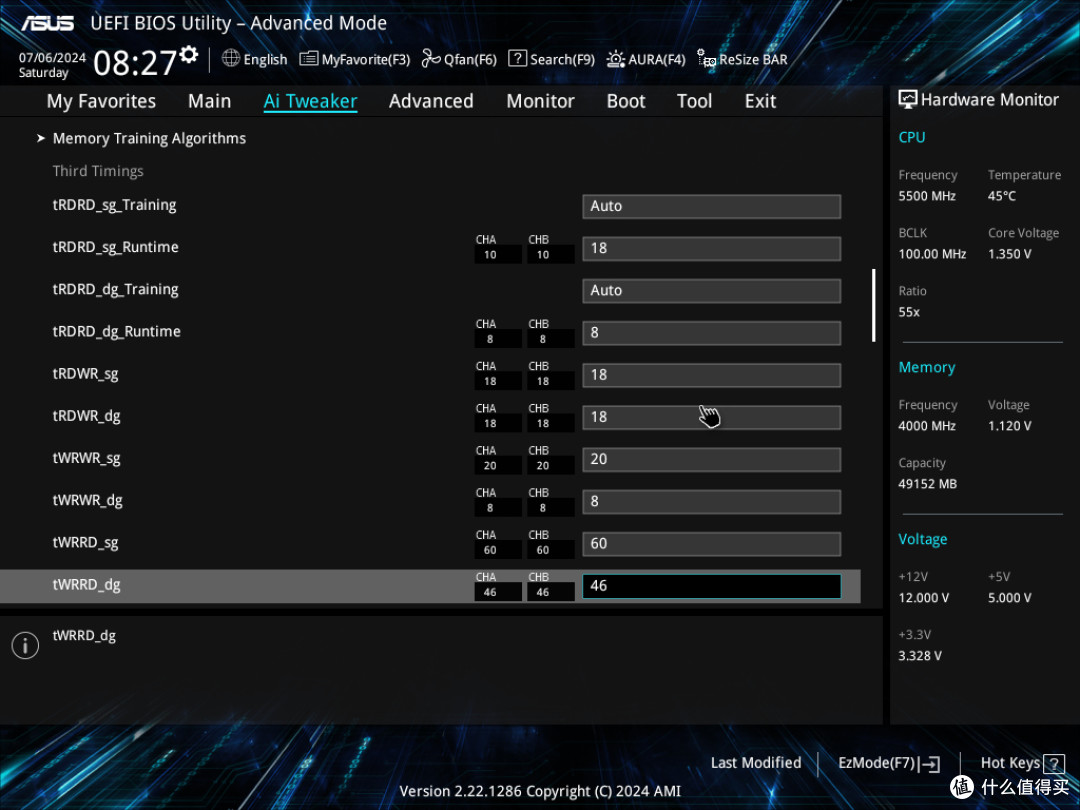Click the EzMode exit arrow icon
Viewport: 1080px width, 810px height.
[929, 763]
